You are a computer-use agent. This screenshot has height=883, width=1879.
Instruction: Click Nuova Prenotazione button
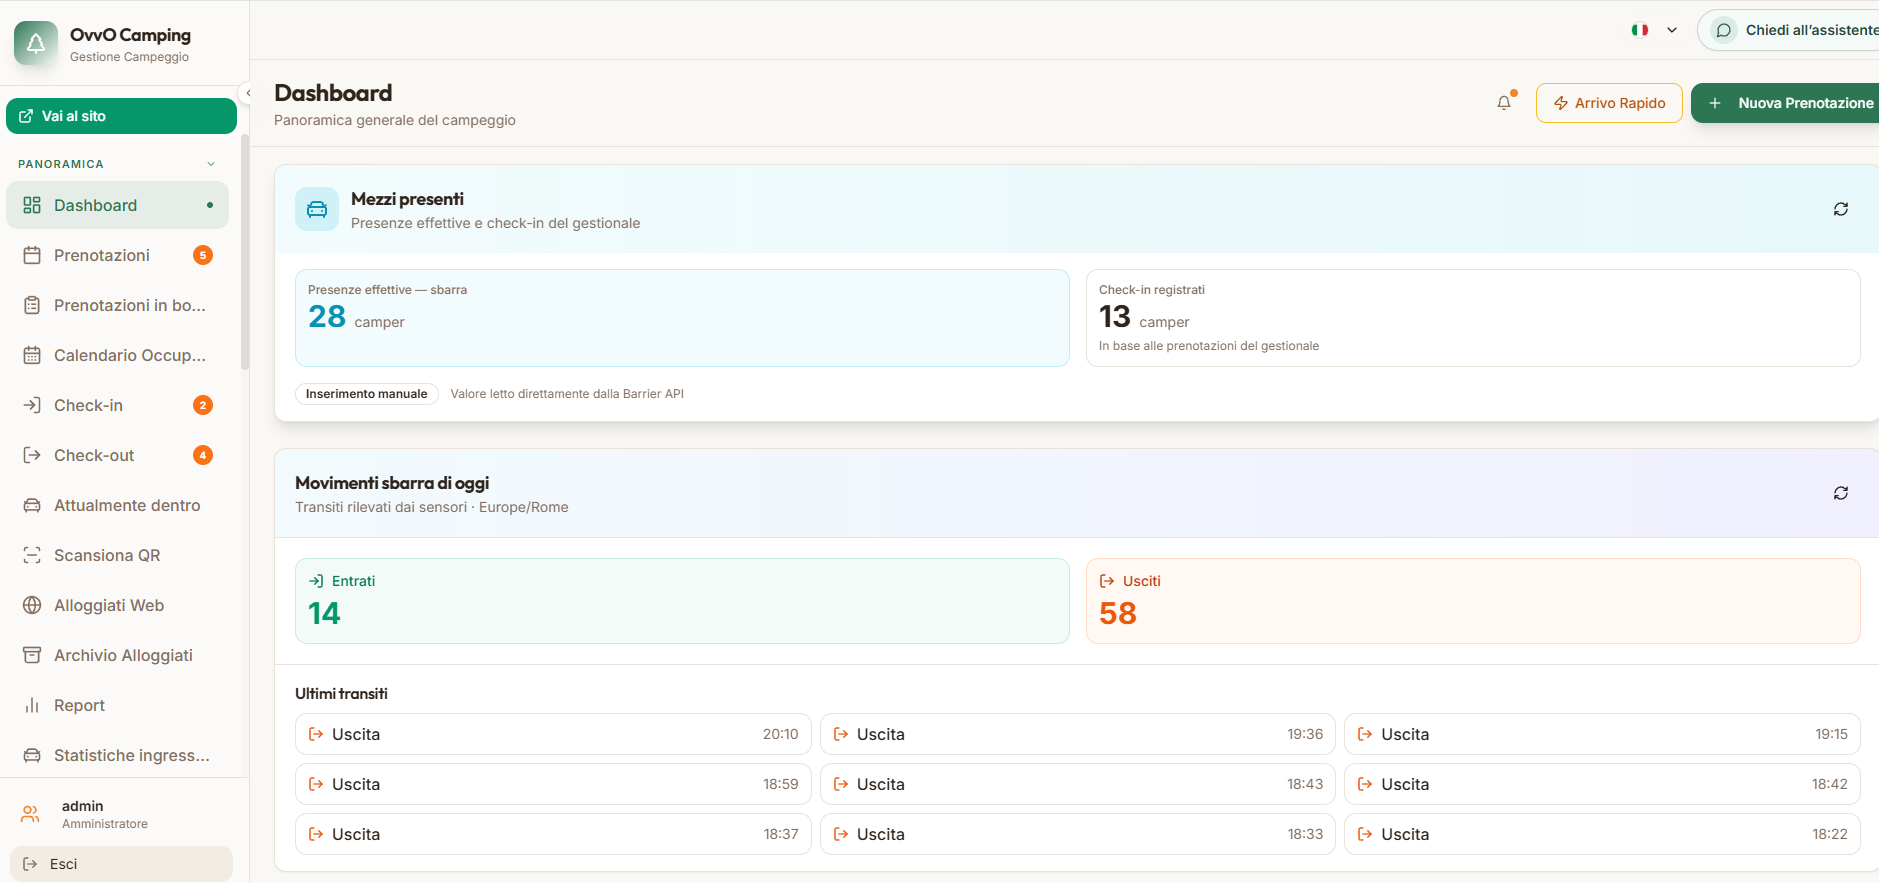pos(1785,103)
